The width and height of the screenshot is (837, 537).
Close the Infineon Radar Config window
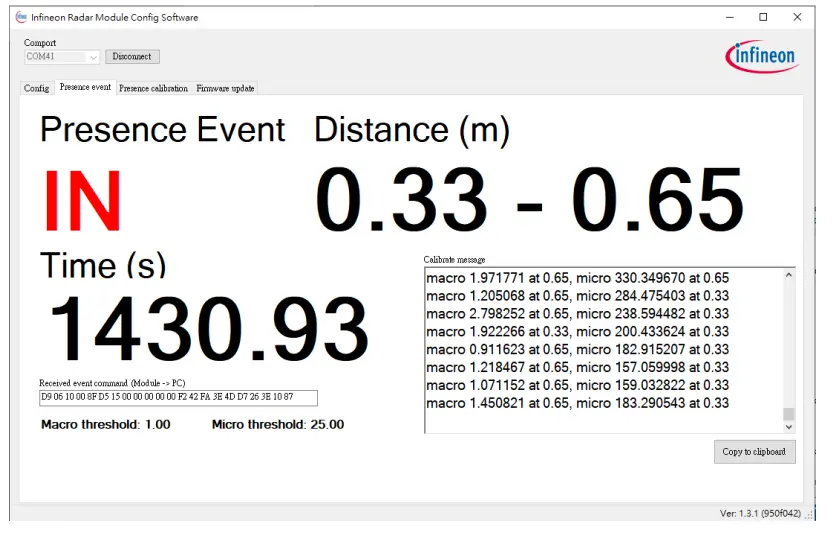coord(797,17)
